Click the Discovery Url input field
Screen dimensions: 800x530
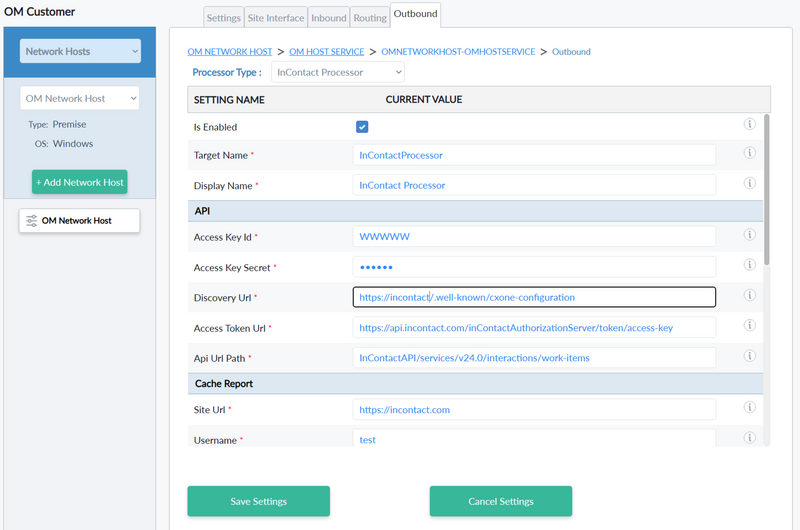534,297
